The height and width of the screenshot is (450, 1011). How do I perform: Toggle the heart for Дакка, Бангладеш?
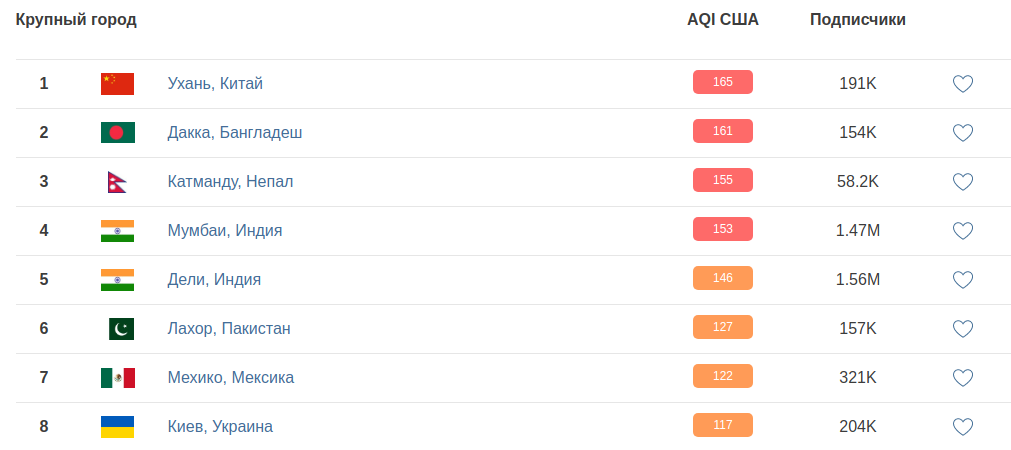pos(962,133)
